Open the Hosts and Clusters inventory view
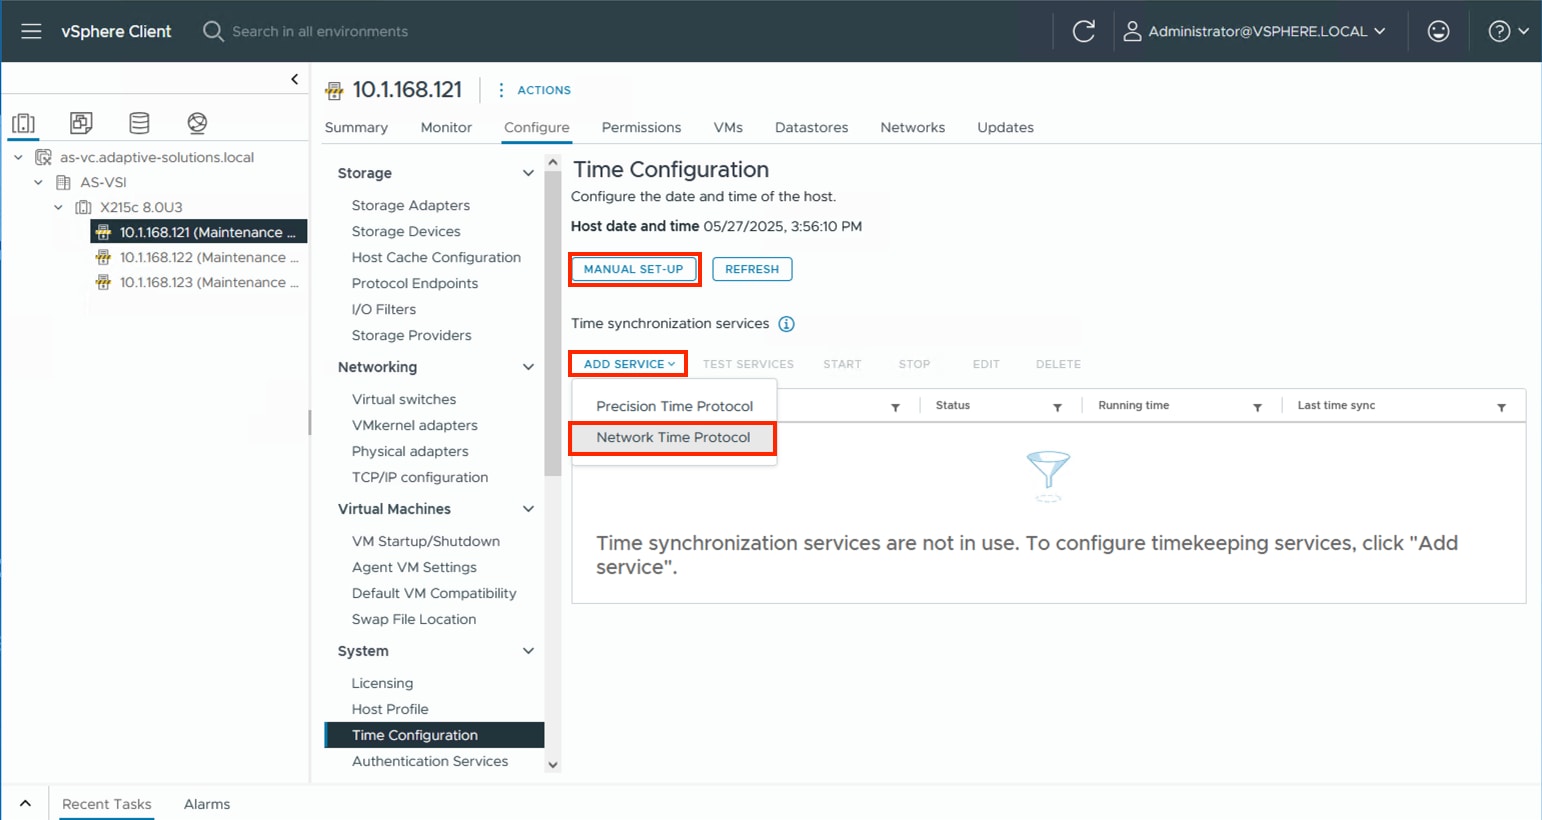This screenshot has width=1542, height=820. click(23, 122)
